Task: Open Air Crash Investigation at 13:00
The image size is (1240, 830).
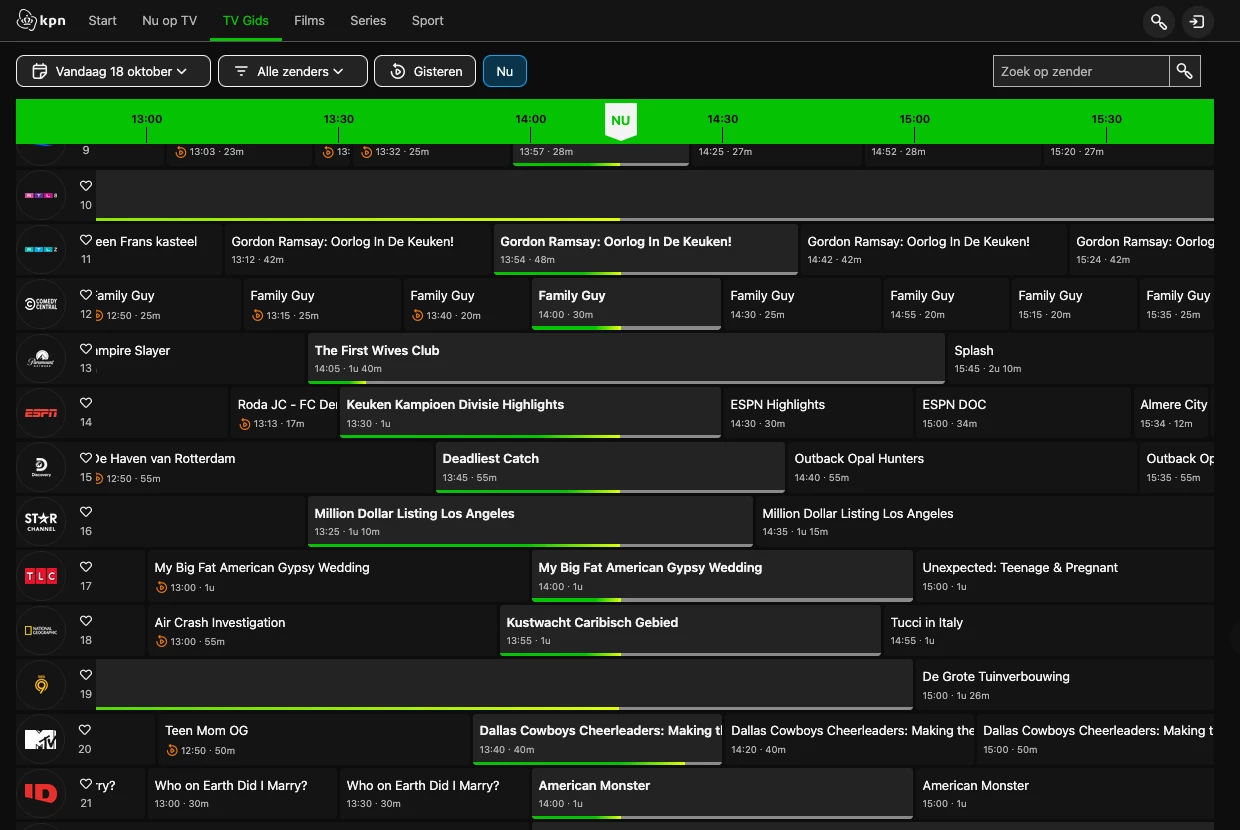Action: (x=321, y=630)
